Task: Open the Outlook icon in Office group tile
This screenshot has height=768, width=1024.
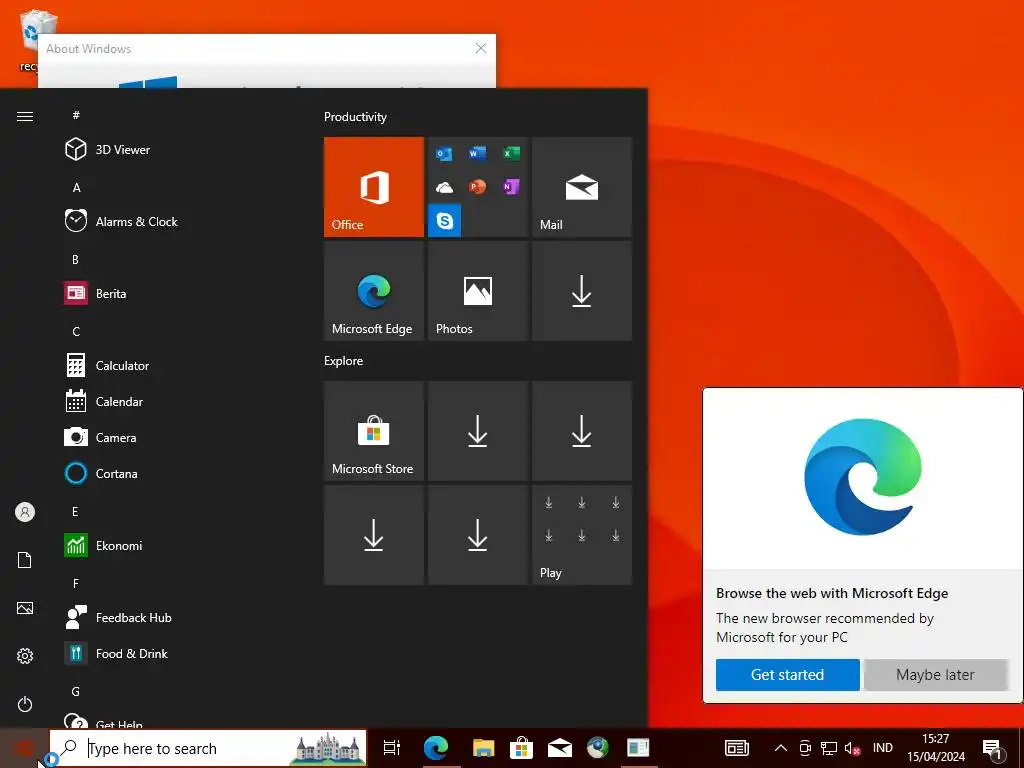Action: pos(444,153)
